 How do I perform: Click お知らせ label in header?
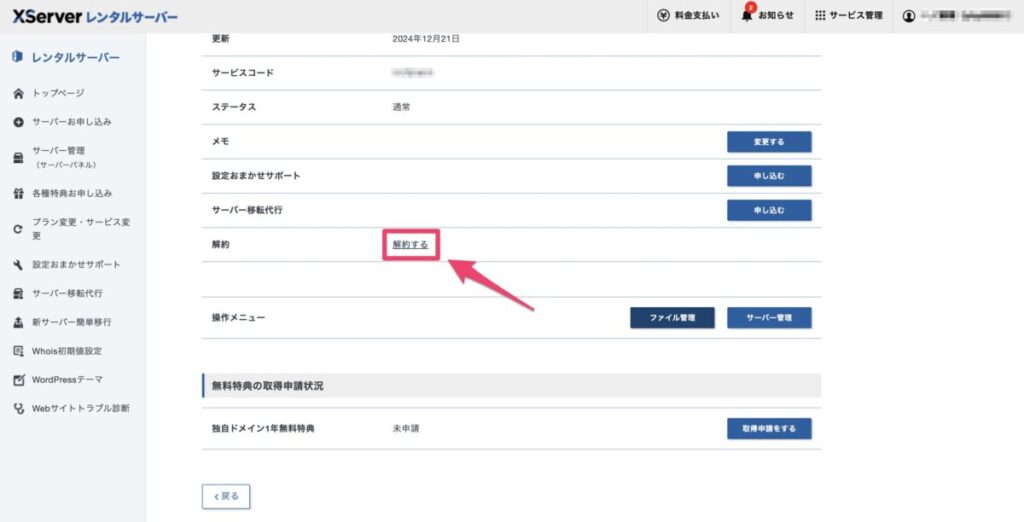(x=776, y=16)
